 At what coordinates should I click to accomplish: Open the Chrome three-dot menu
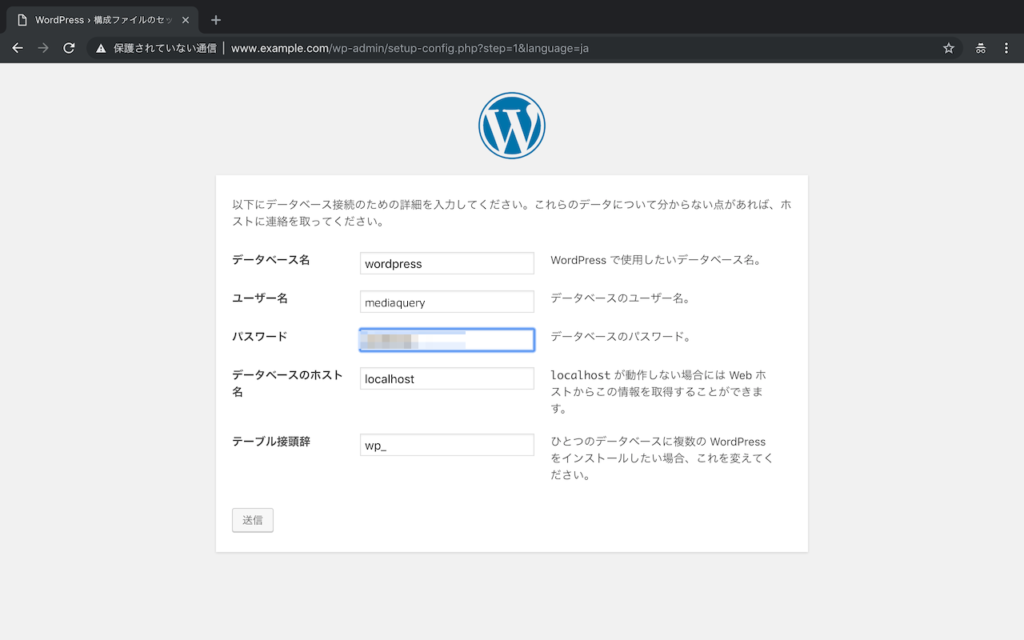[x=1006, y=48]
